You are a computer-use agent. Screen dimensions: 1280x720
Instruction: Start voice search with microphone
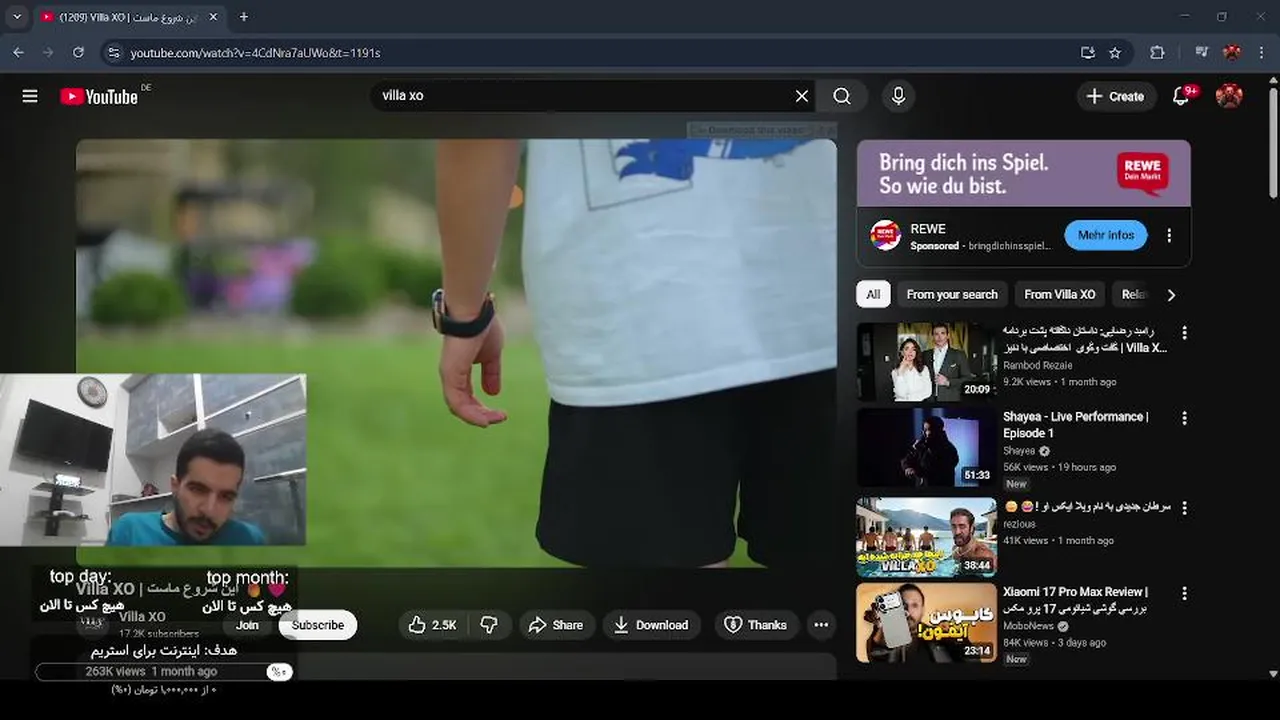[x=898, y=96]
